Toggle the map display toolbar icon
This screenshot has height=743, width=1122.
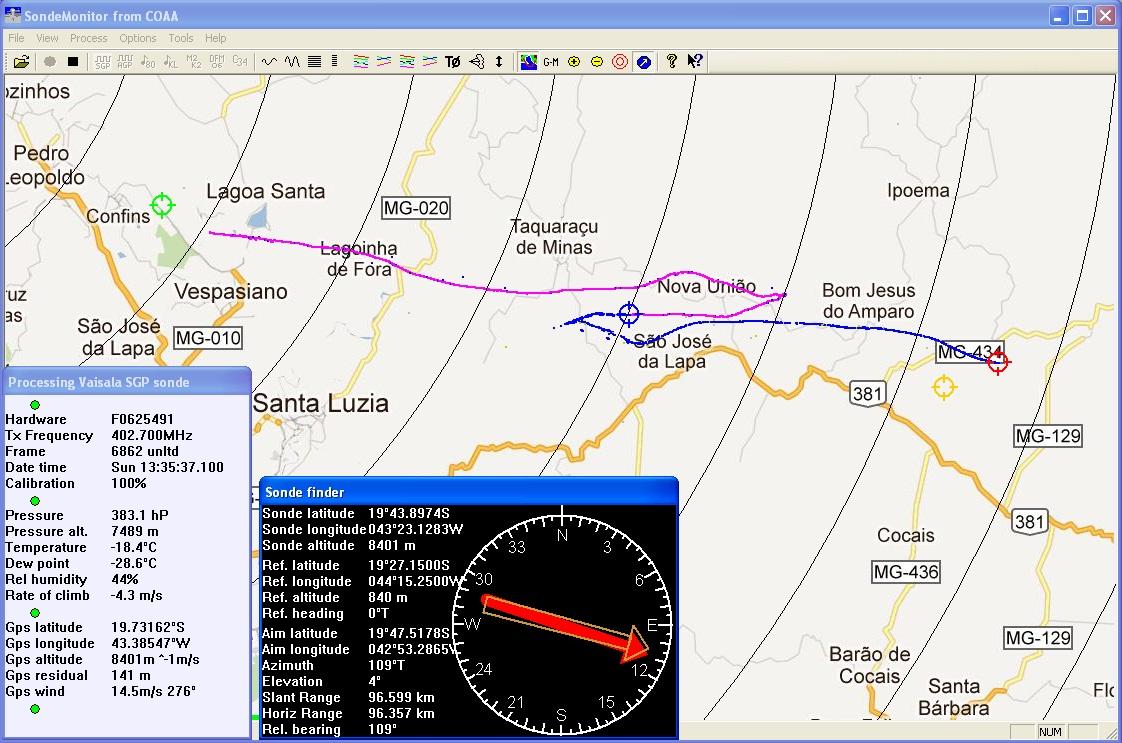[x=528, y=62]
